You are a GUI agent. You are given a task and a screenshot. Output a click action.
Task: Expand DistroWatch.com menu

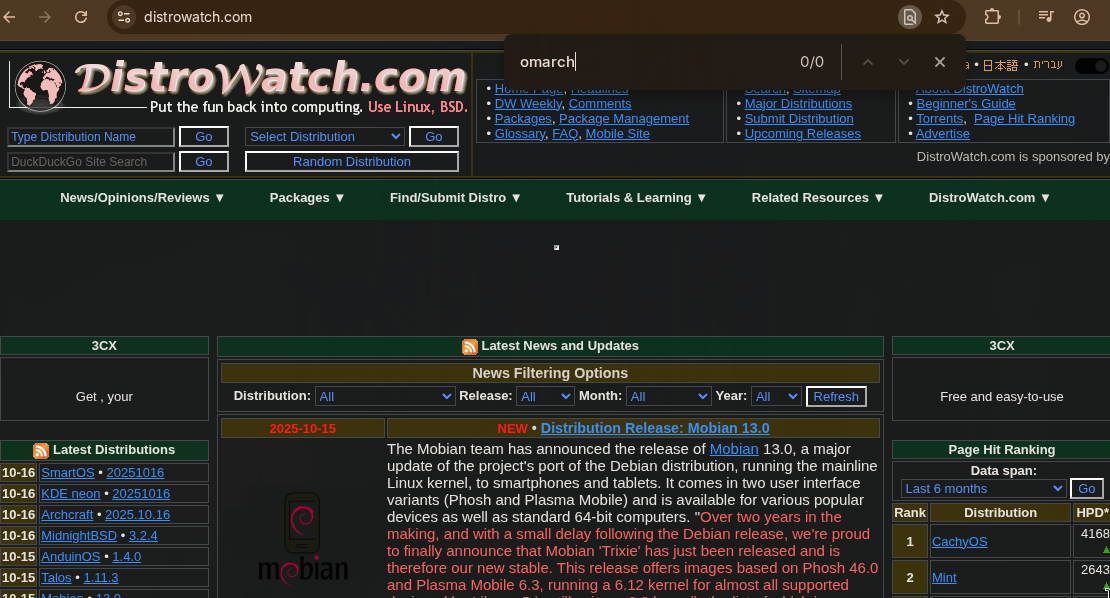(990, 198)
